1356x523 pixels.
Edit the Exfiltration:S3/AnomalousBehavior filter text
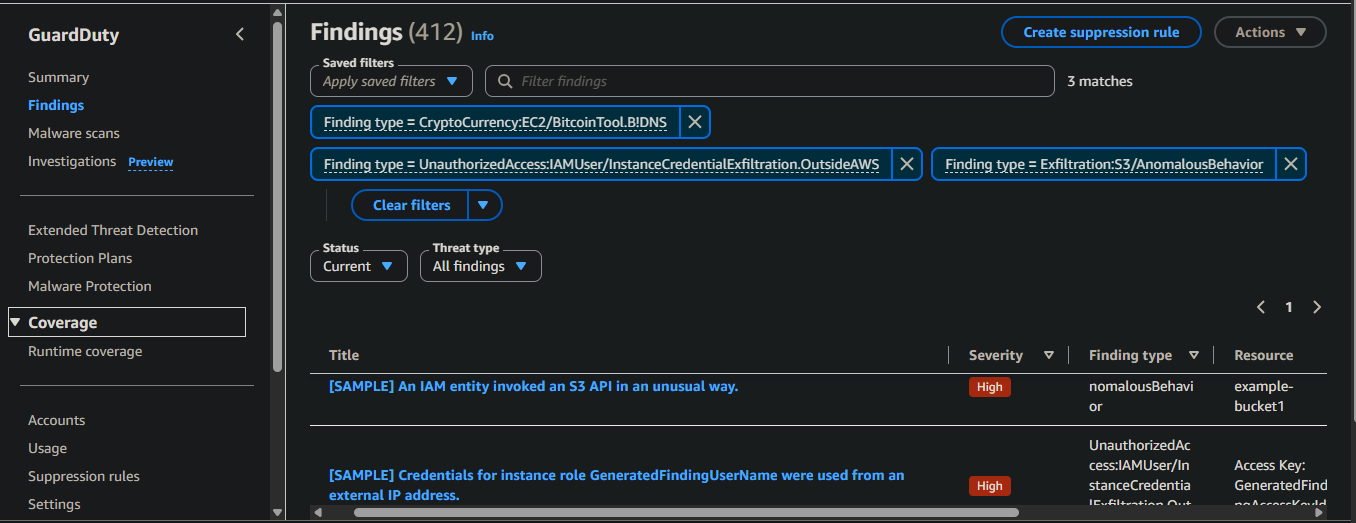[x=1104, y=164]
